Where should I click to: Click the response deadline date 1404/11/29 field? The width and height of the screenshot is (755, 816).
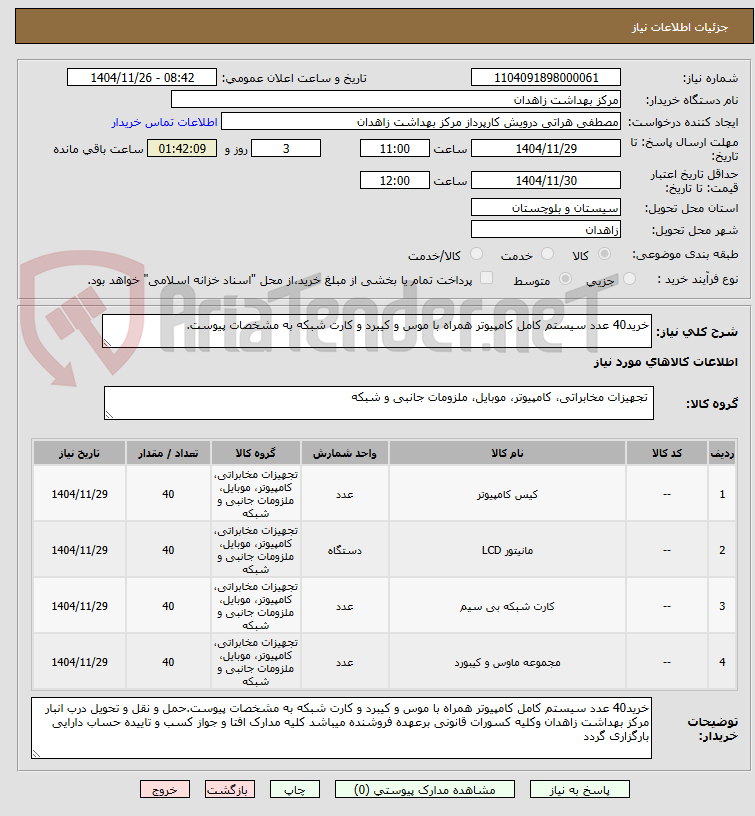[x=545, y=148]
